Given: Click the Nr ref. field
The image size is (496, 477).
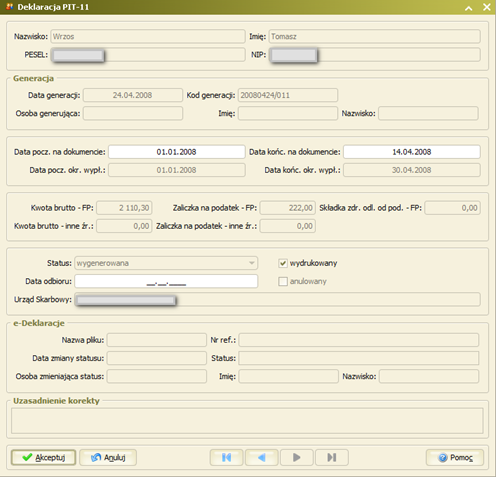Looking at the screenshot, I should coord(359,340).
